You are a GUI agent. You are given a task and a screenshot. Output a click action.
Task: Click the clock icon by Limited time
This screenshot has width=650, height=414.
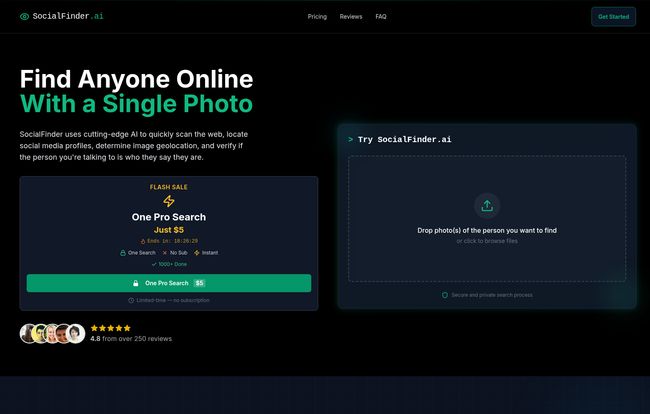click(131, 300)
